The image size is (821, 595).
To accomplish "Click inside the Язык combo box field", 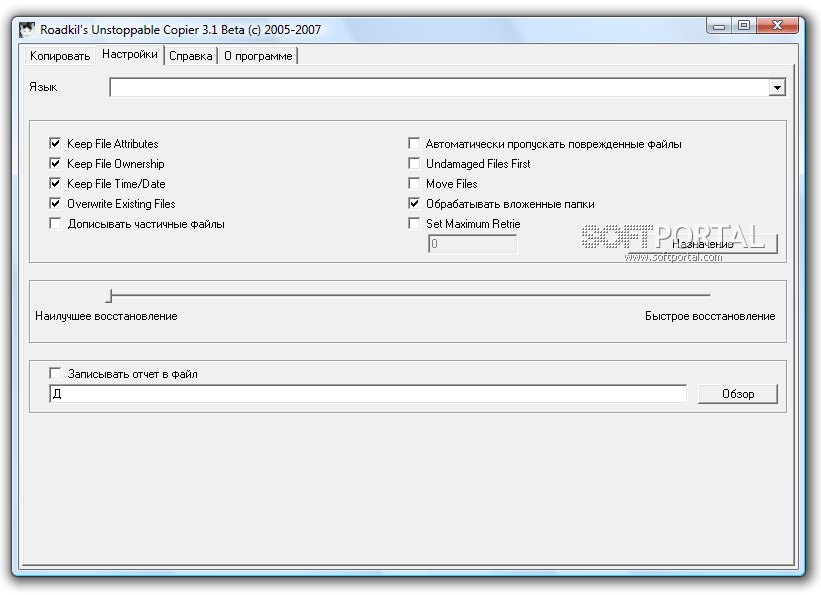I will [439, 87].
